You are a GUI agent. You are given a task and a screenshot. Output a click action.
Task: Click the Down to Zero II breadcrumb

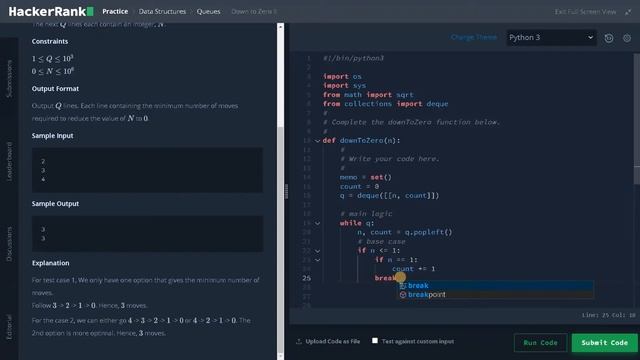254,11
